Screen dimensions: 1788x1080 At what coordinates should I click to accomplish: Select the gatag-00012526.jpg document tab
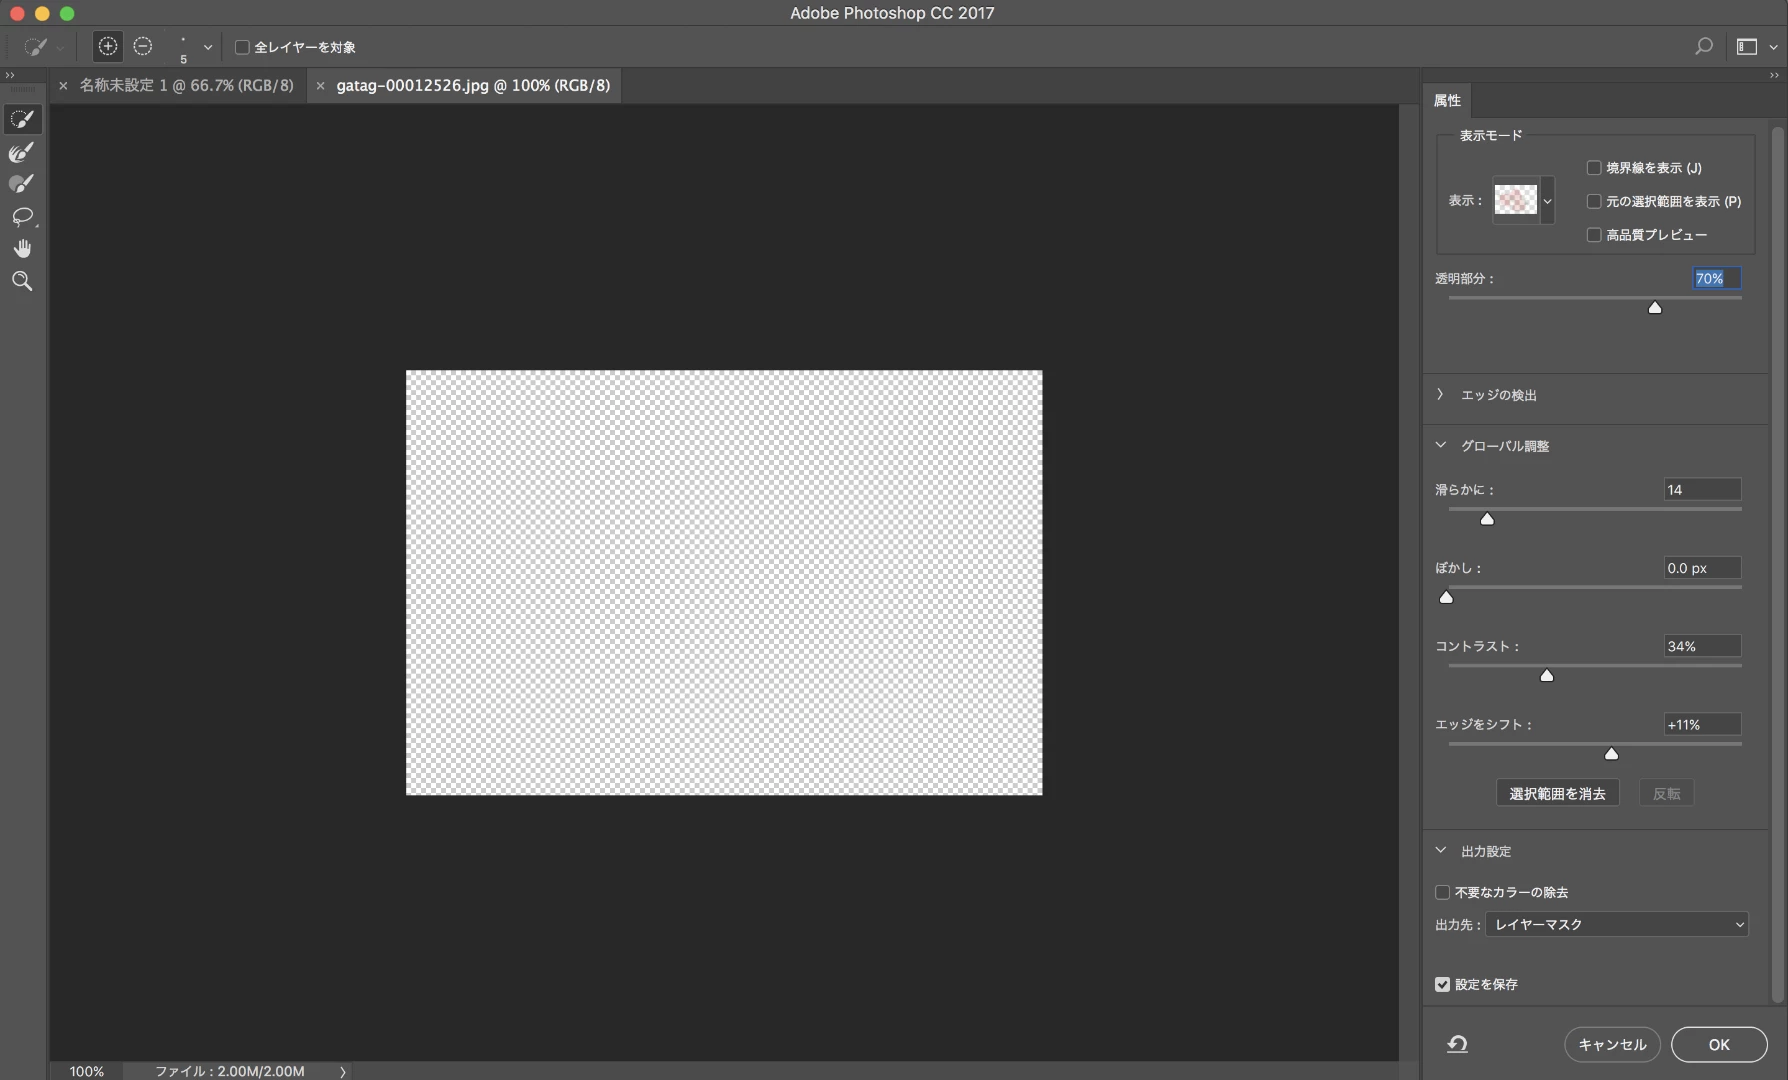tap(473, 86)
